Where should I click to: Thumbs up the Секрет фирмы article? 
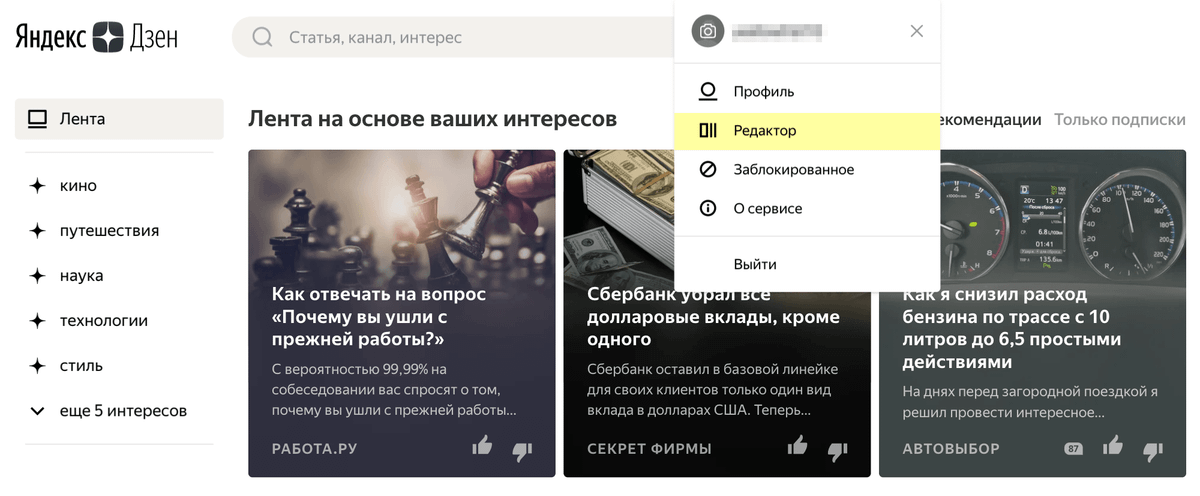(x=798, y=446)
